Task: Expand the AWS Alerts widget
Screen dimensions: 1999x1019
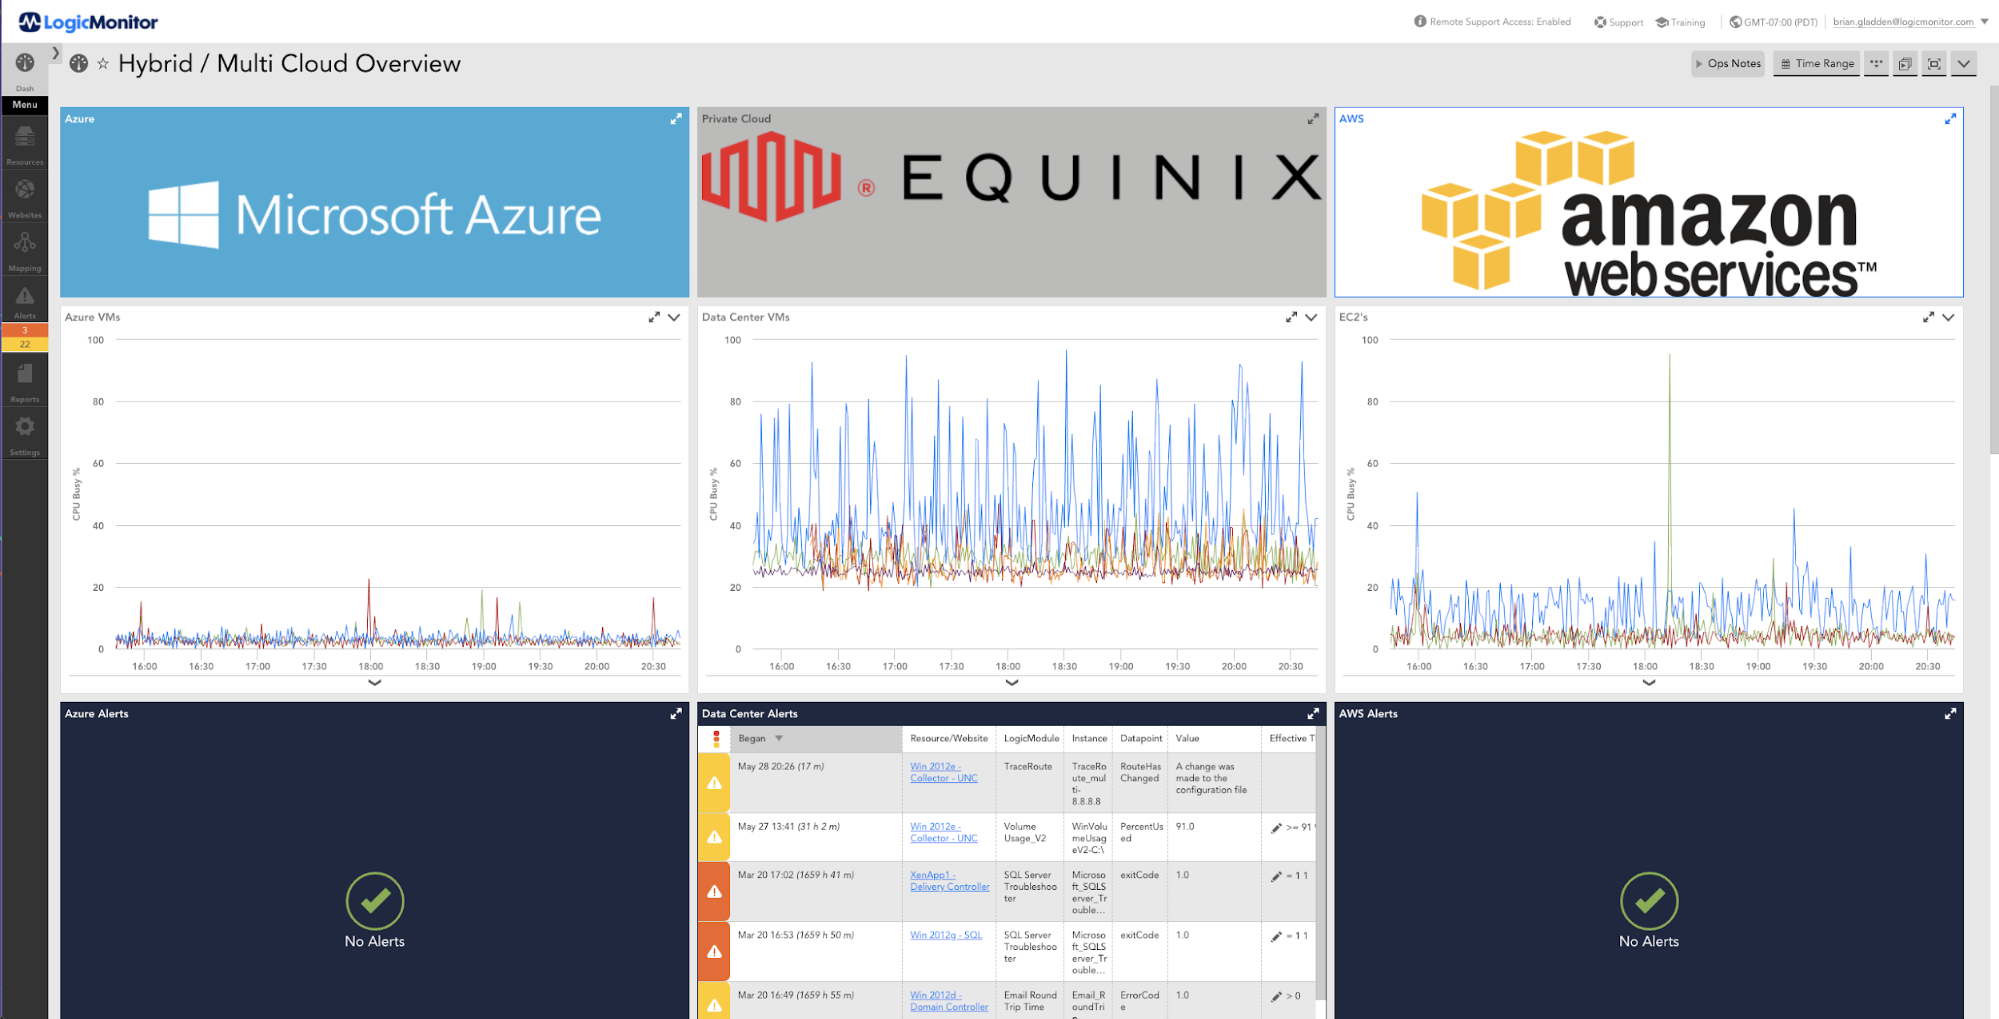Action: 1950,714
